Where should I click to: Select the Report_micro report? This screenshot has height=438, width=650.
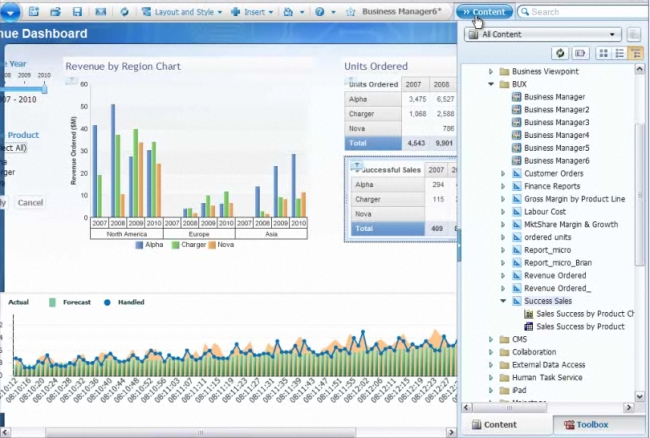coord(548,250)
